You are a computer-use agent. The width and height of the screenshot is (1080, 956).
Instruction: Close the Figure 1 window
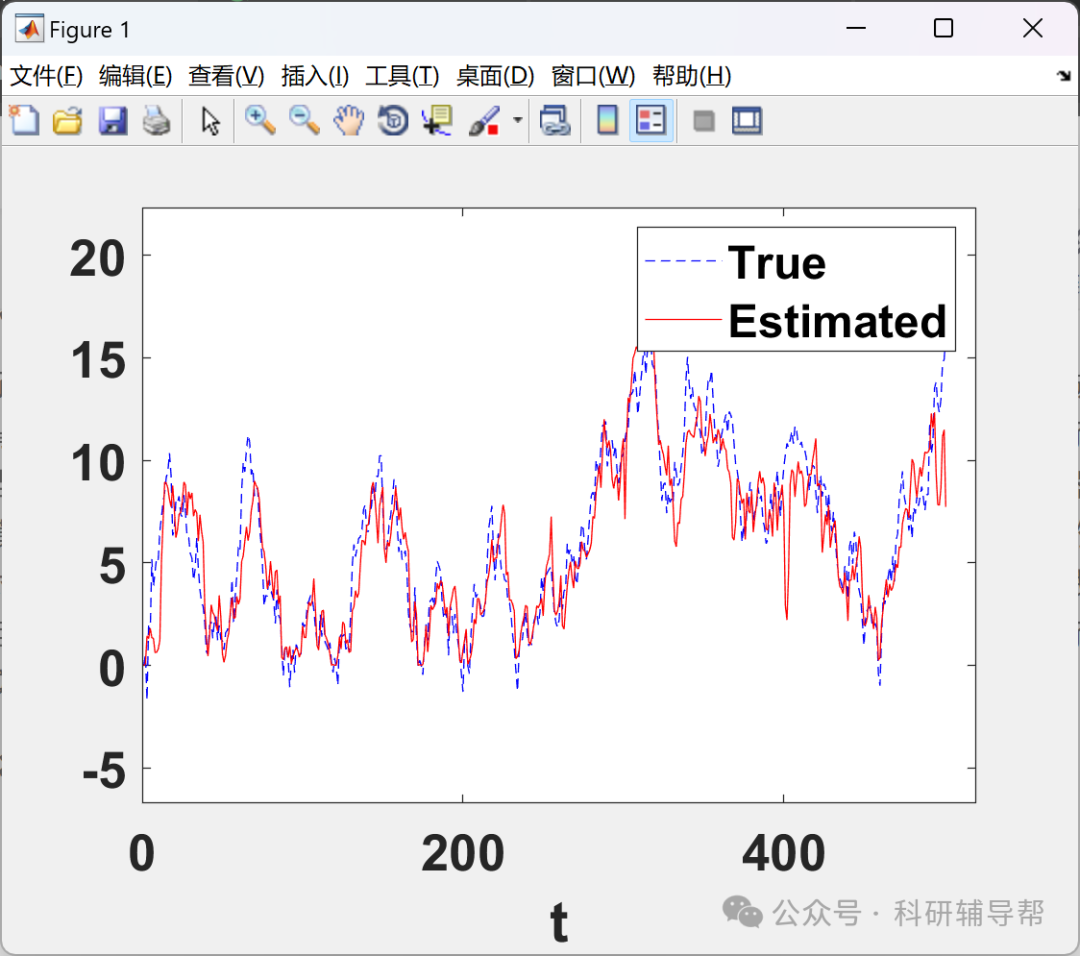pos(1032,28)
